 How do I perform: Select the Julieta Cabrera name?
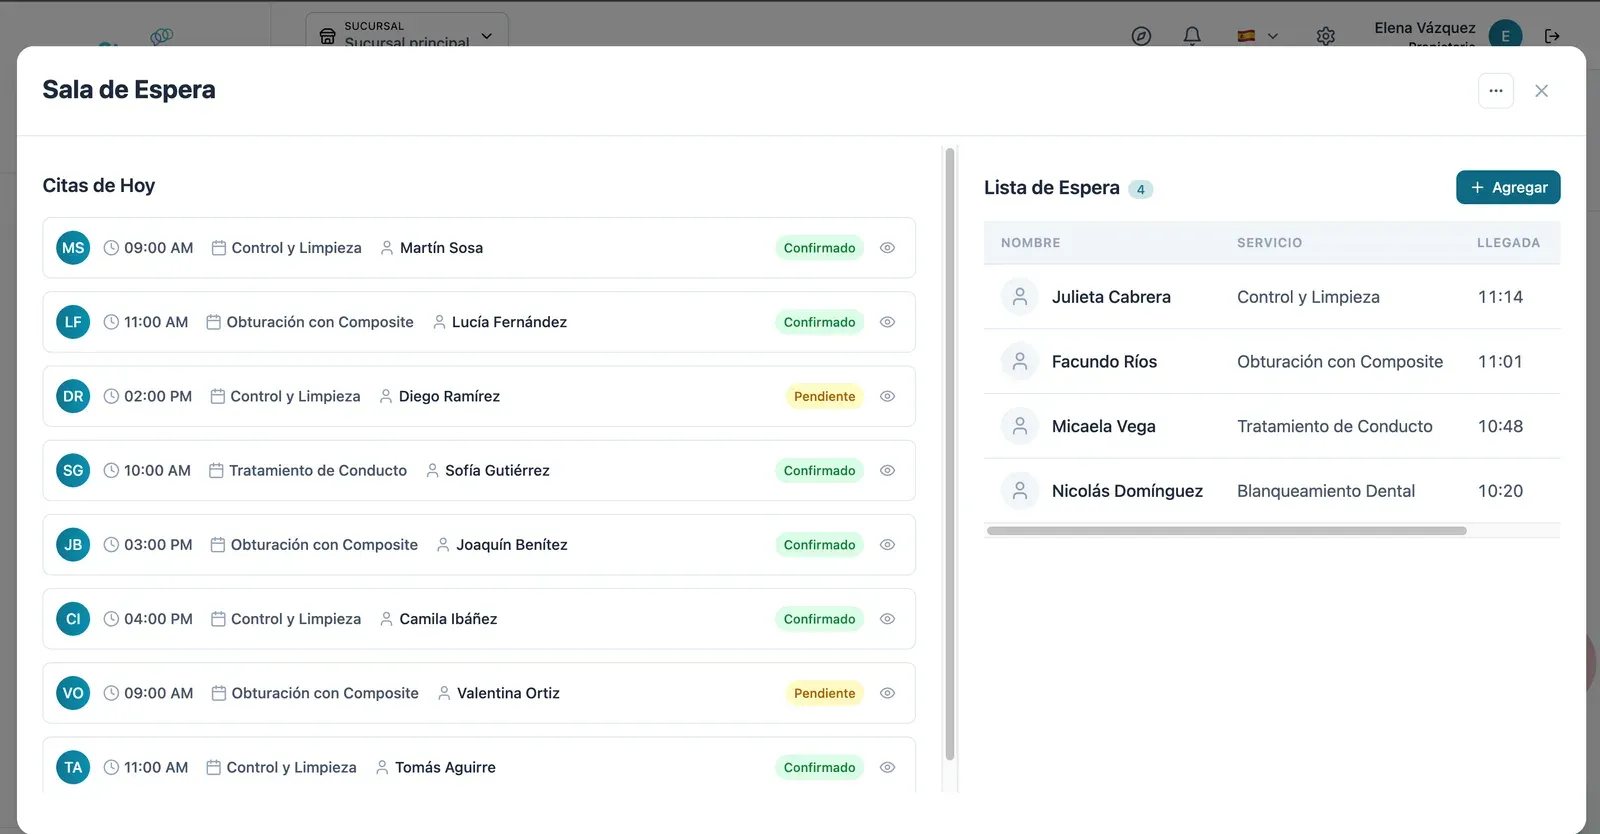coord(1111,297)
